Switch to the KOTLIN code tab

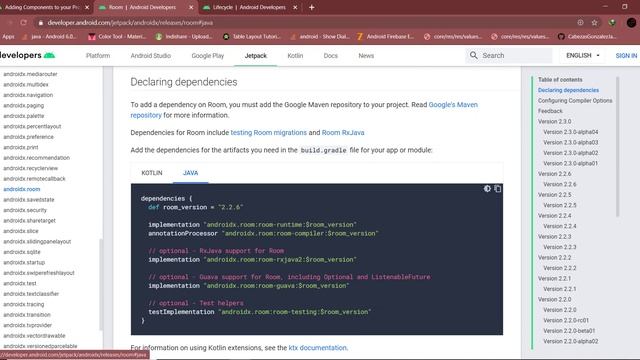(x=152, y=173)
